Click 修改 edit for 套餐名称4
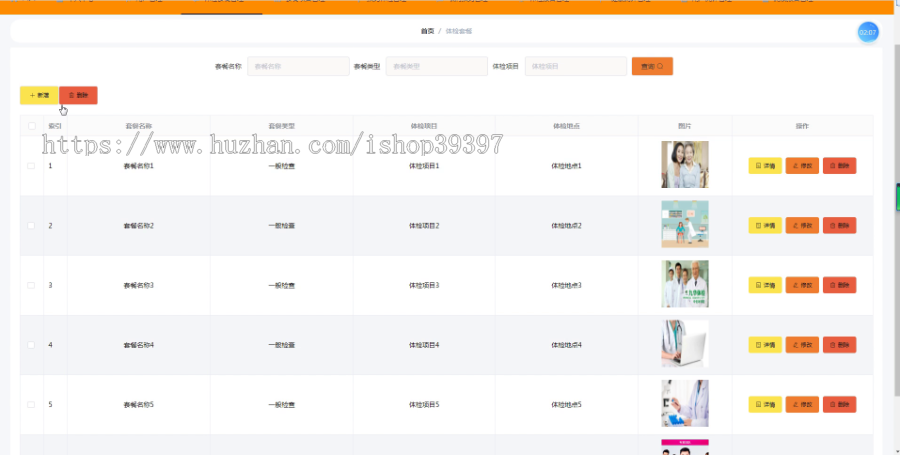Screen dimensions: 900x455 coord(802,345)
